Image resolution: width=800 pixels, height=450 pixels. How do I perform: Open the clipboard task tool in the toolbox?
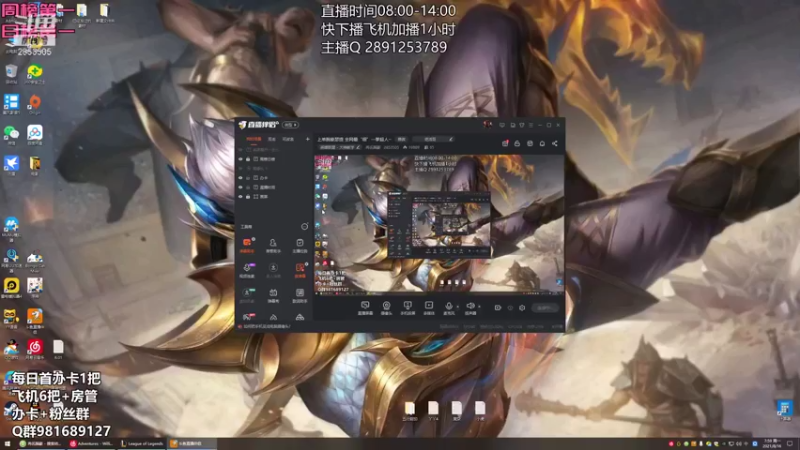click(x=299, y=244)
